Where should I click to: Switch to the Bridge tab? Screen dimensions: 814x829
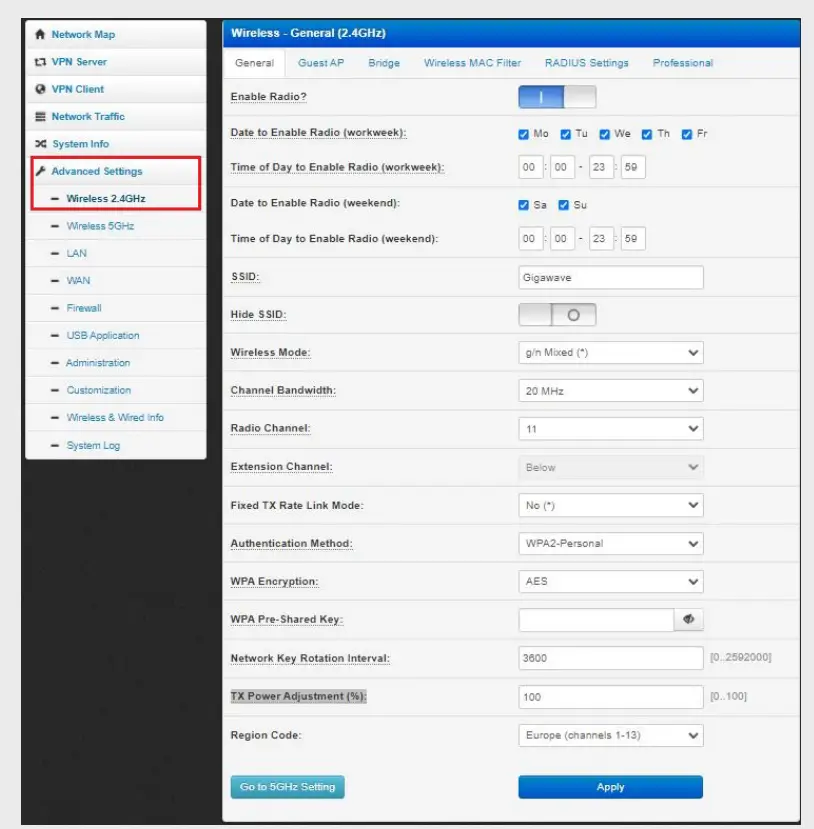click(384, 63)
